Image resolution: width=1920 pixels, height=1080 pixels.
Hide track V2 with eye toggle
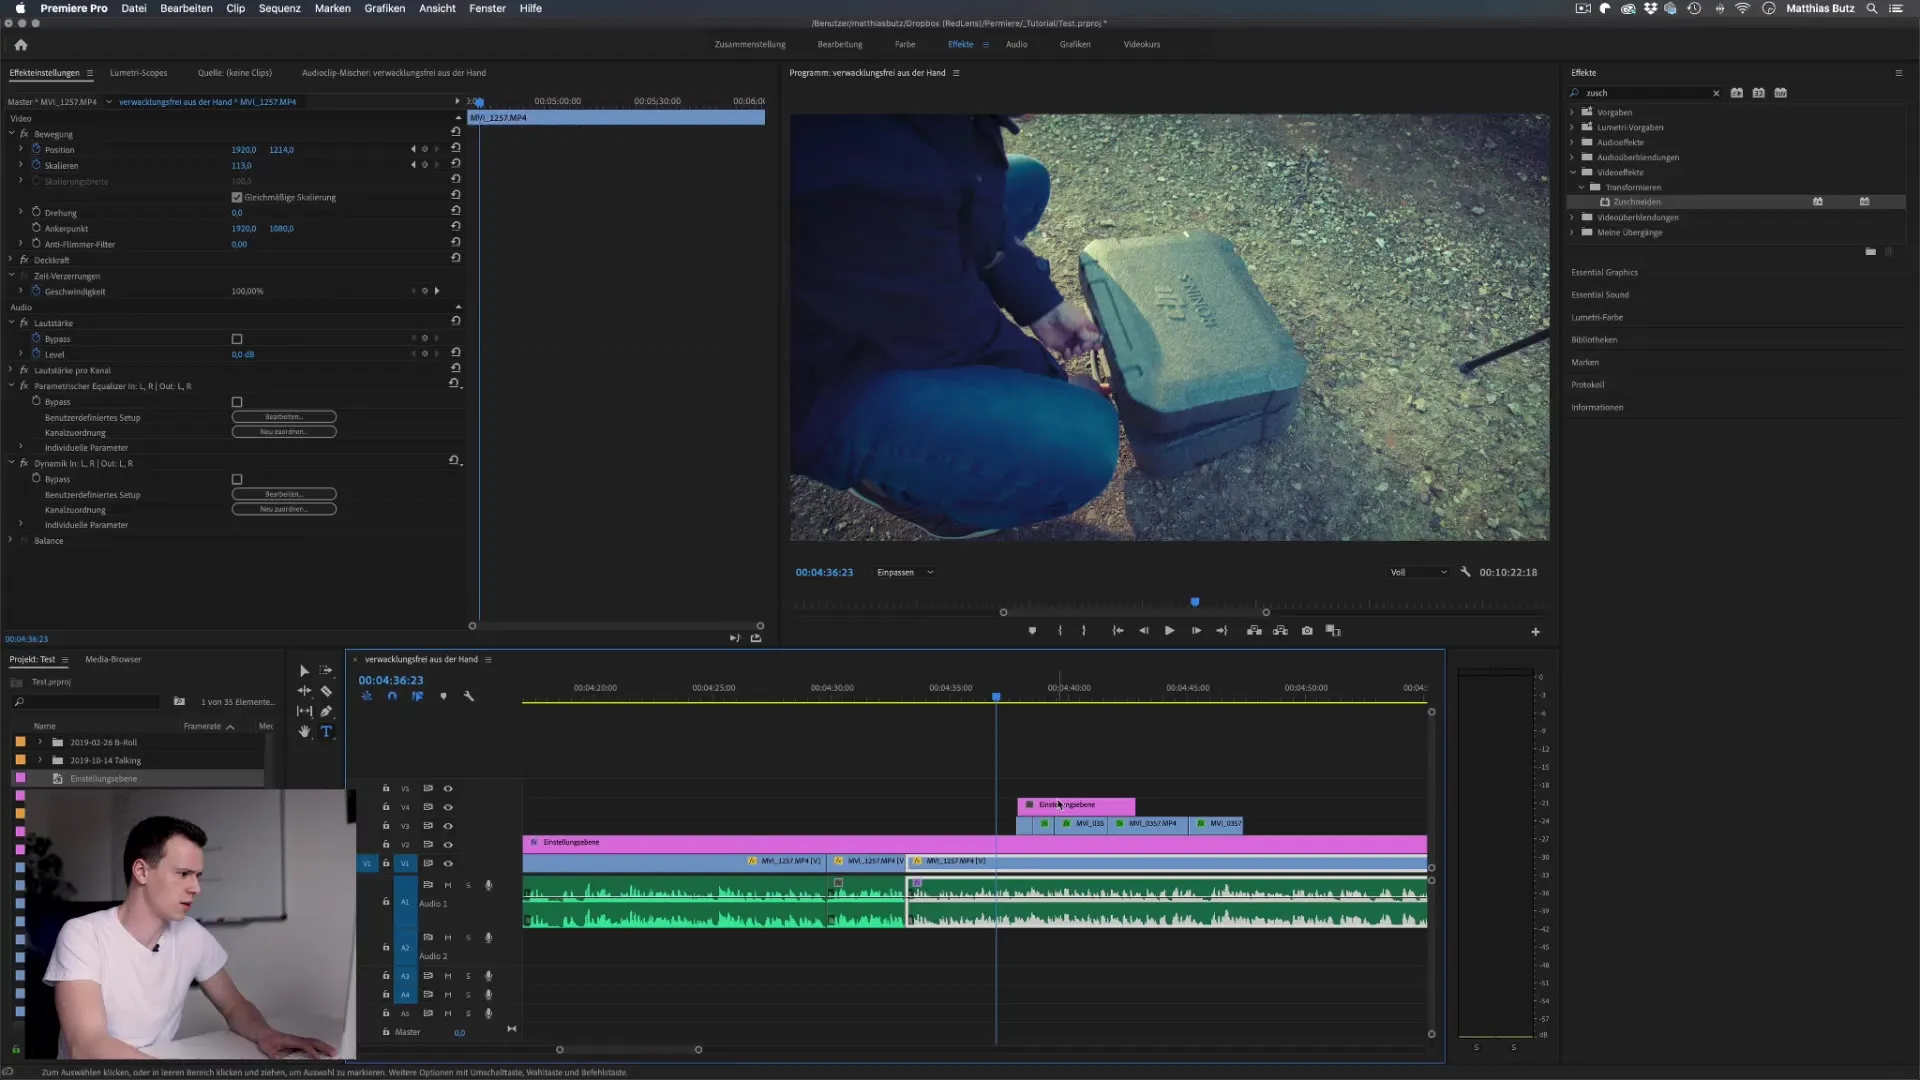(448, 845)
